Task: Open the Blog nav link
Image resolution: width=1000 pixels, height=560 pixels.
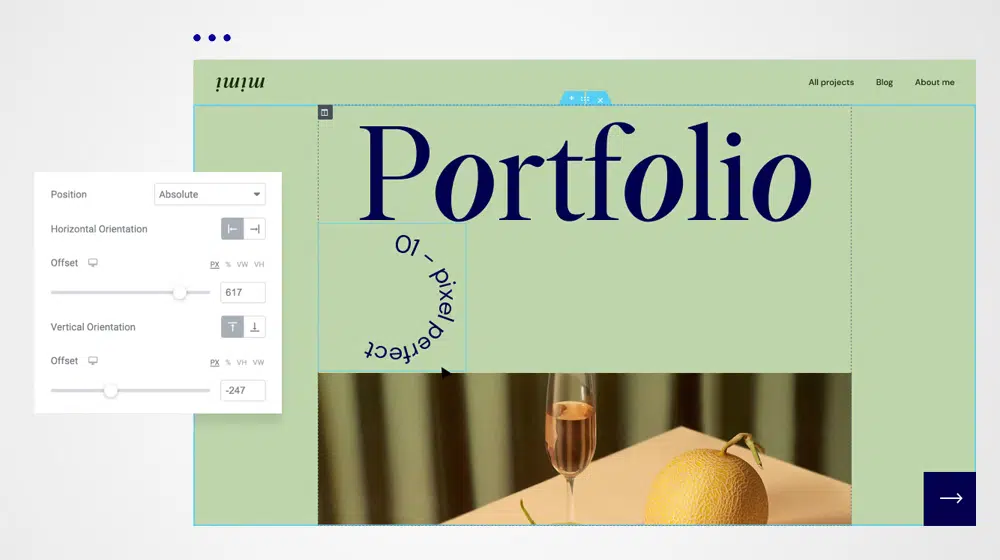Action: tap(884, 82)
